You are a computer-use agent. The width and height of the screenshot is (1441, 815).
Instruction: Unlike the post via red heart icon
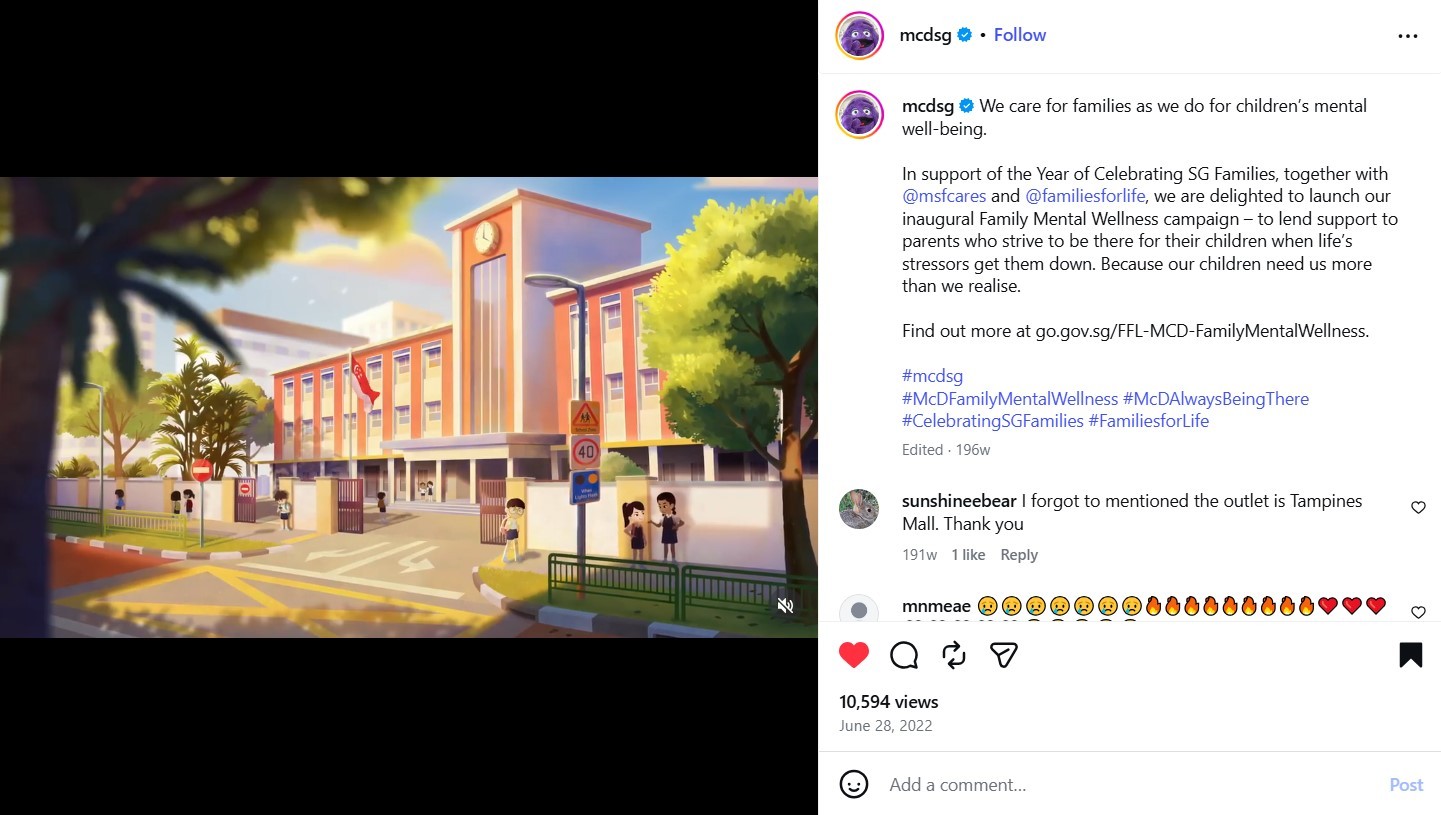coord(854,655)
